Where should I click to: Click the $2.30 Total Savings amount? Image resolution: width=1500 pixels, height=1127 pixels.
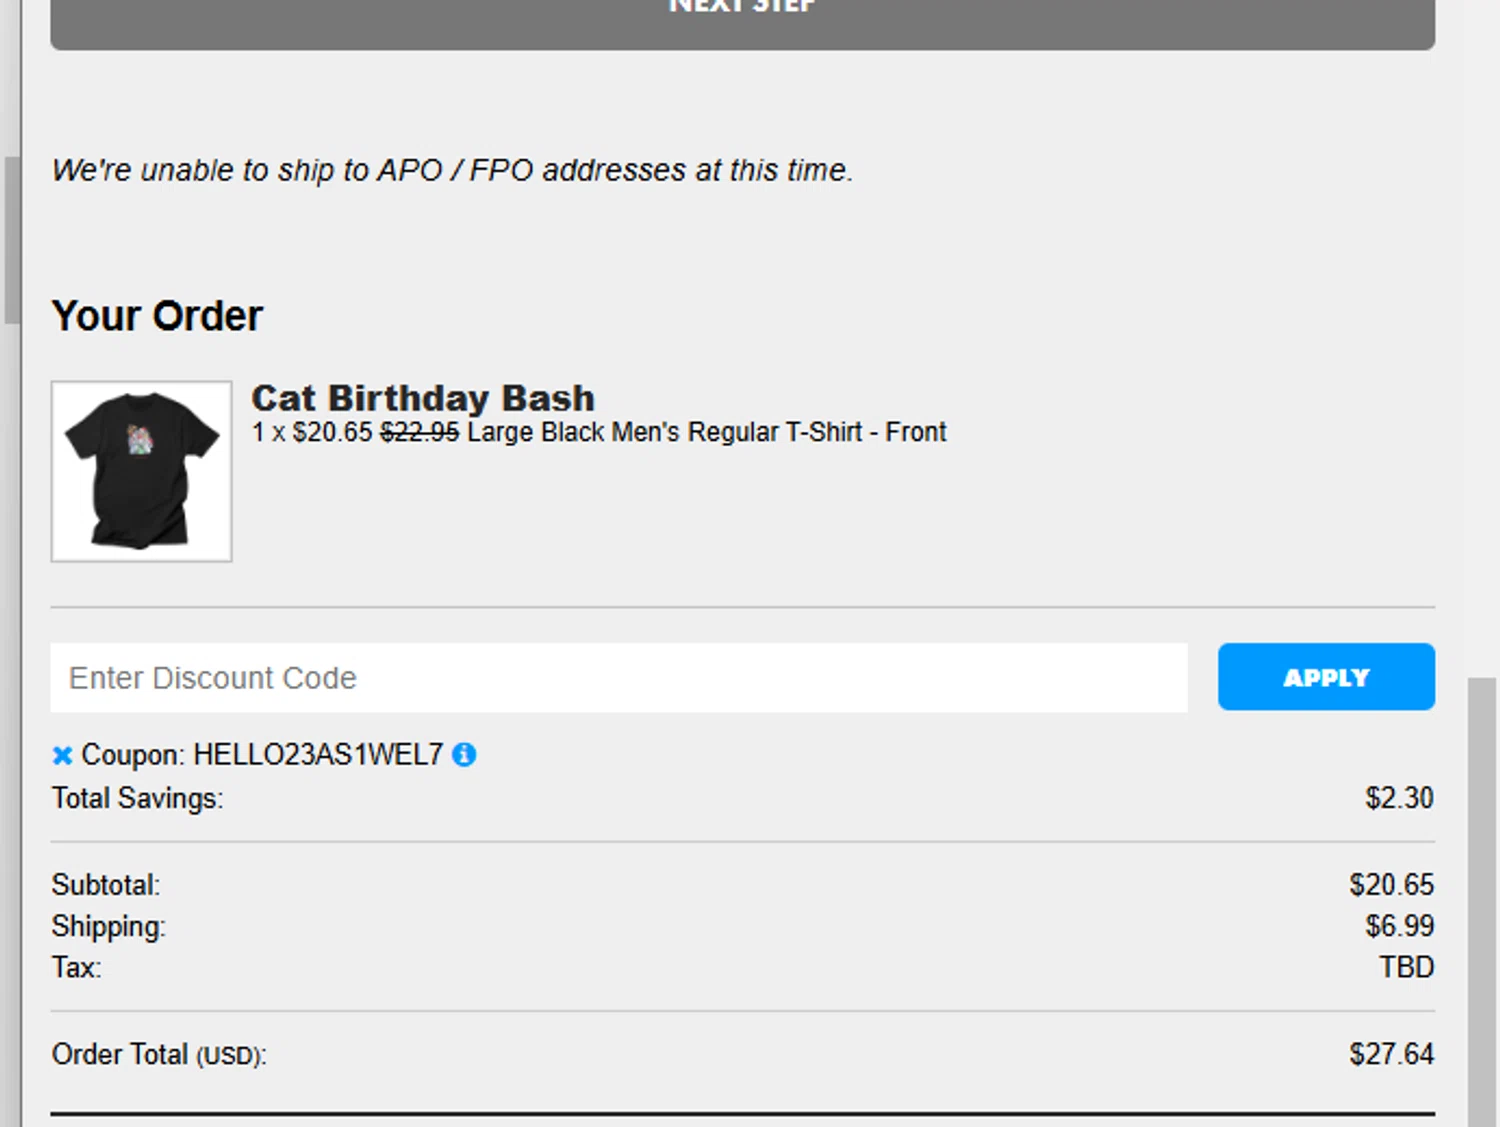click(x=1399, y=798)
